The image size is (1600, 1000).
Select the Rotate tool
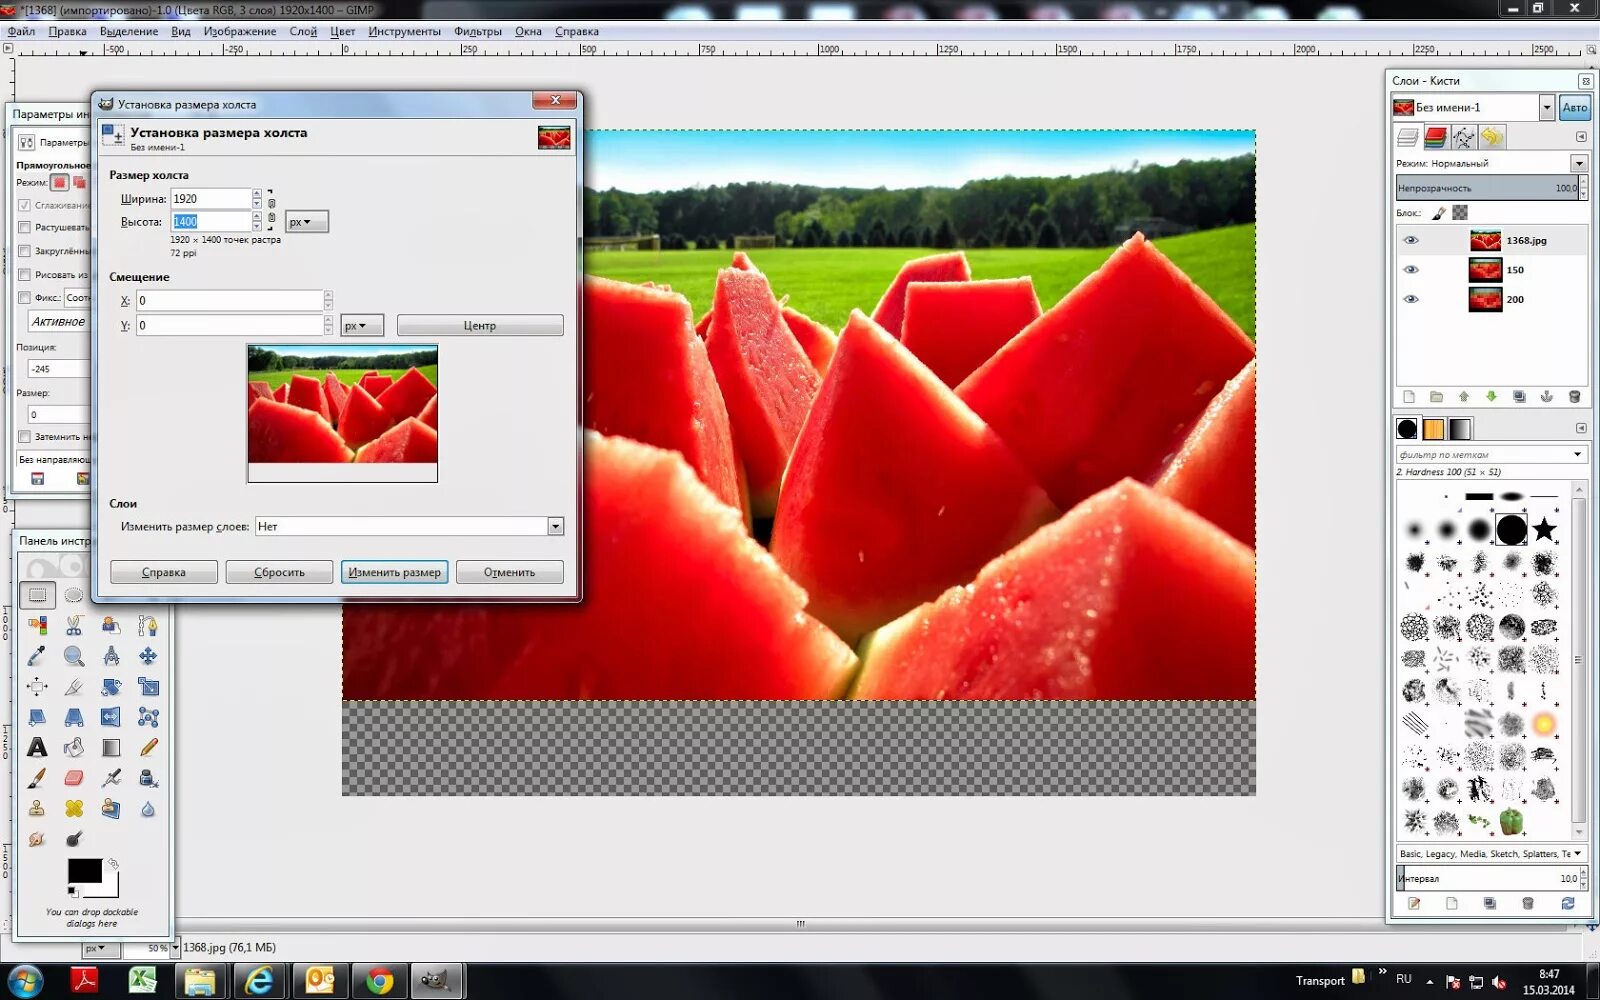click(x=111, y=687)
